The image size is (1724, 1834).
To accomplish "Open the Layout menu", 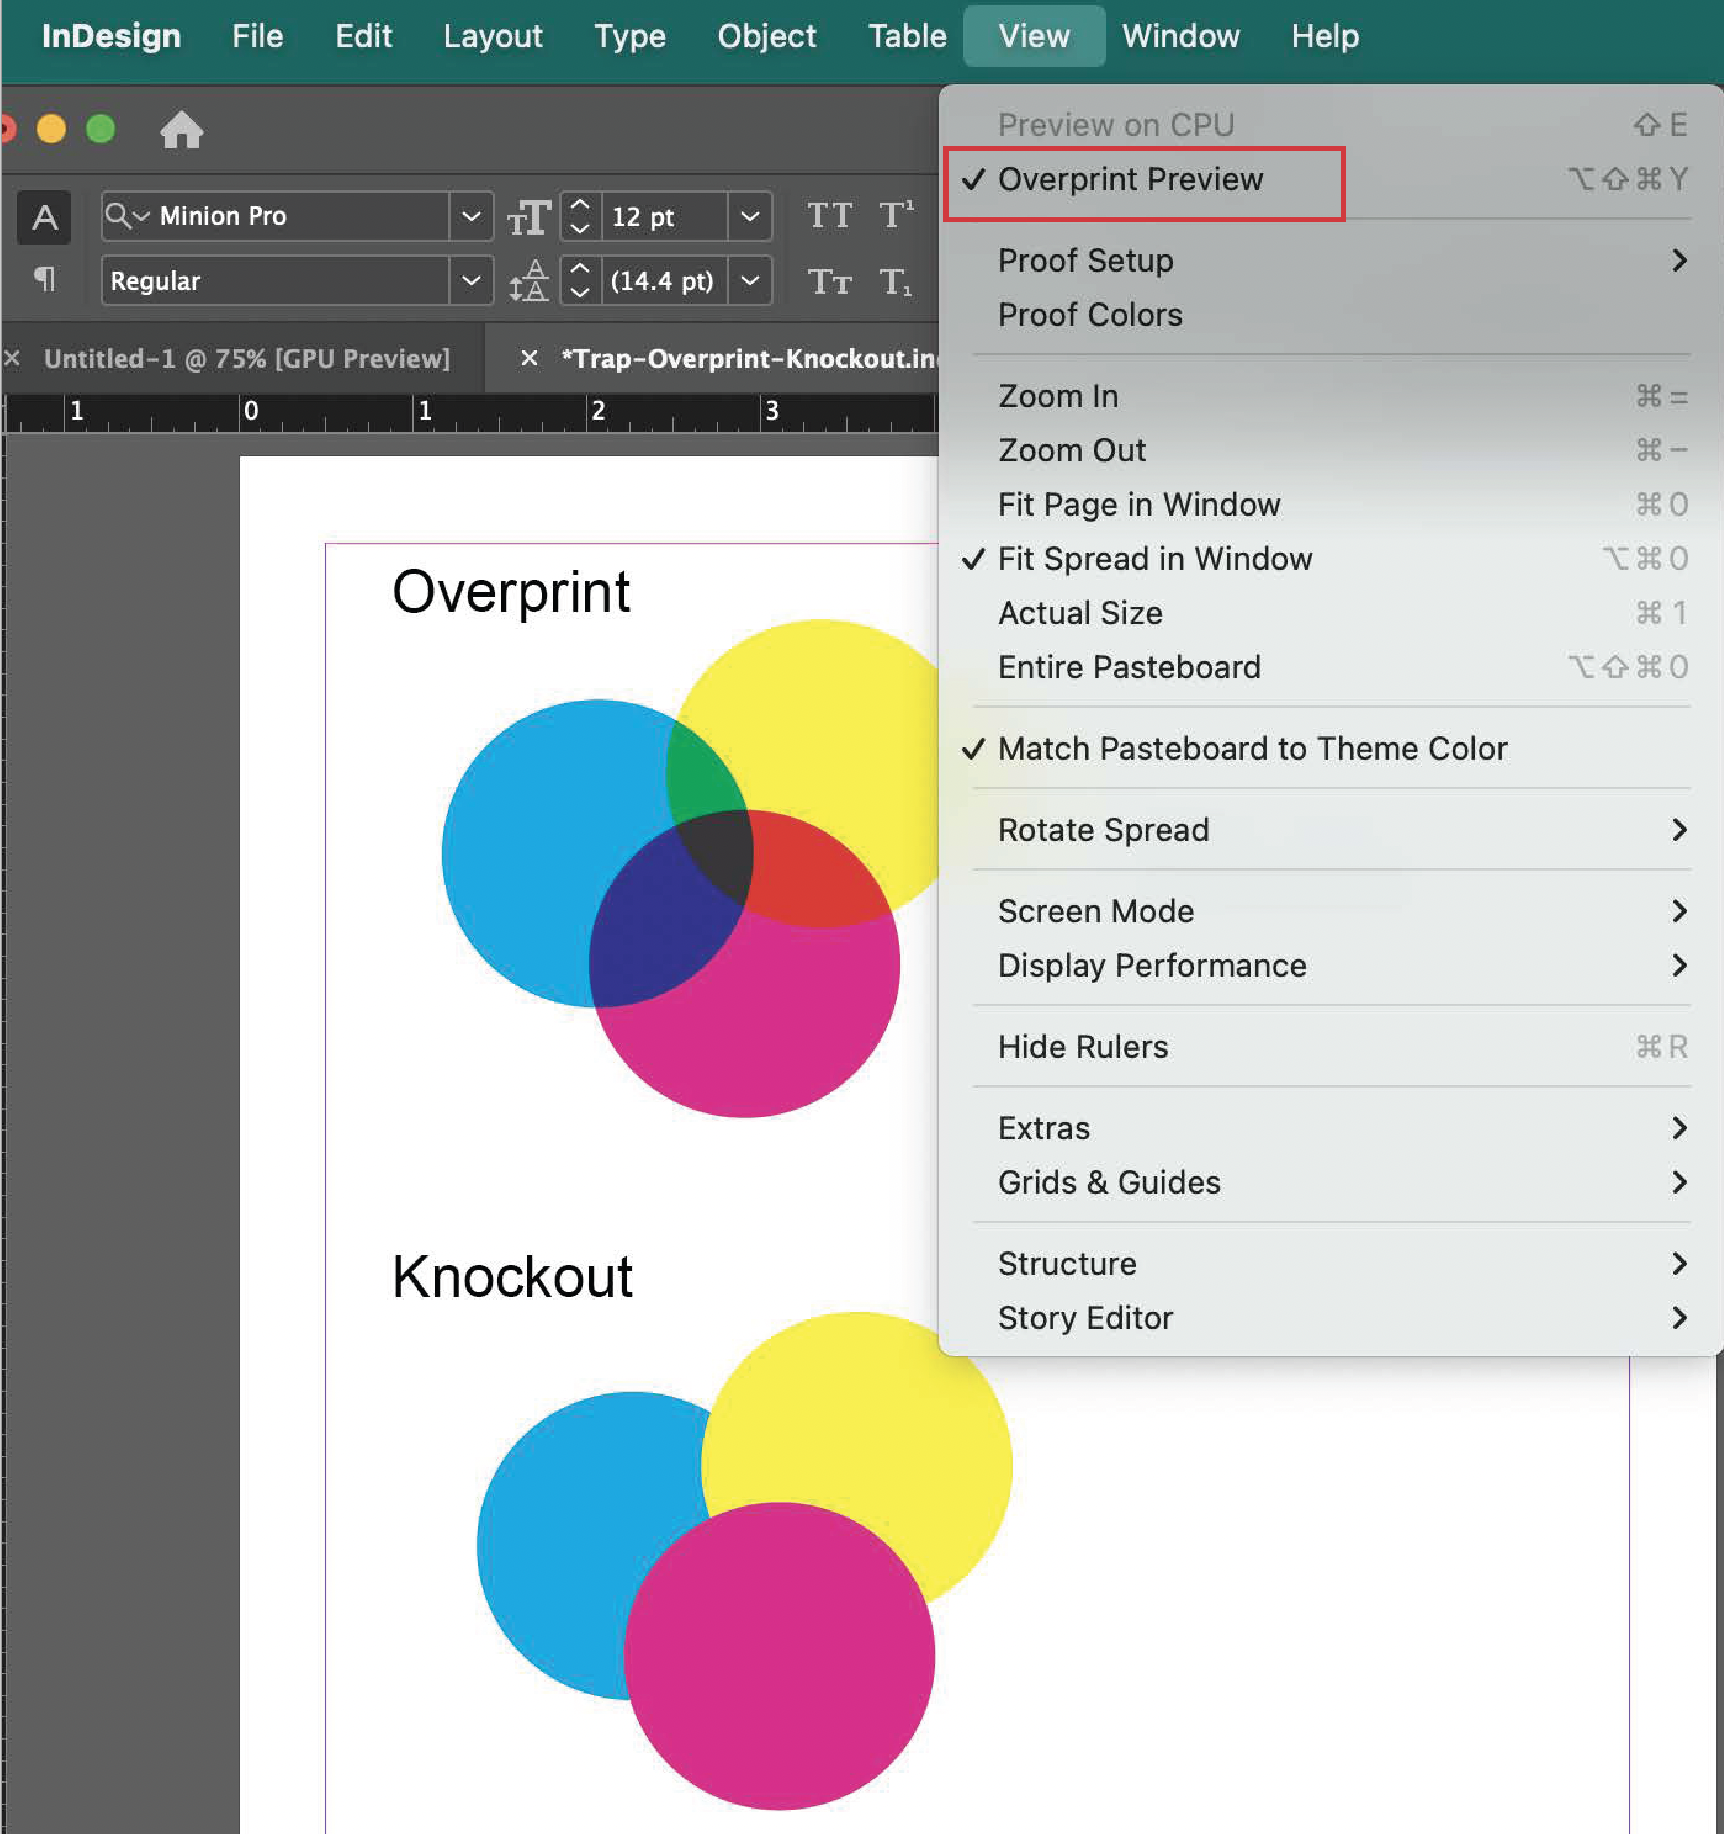I will pyautogui.click(x=493, y=36).
